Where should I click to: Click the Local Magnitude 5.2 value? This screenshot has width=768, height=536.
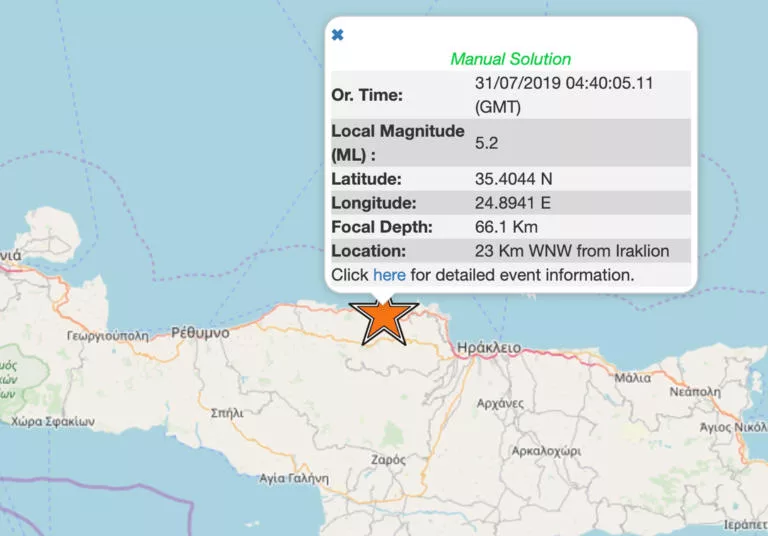click(487, 143)
